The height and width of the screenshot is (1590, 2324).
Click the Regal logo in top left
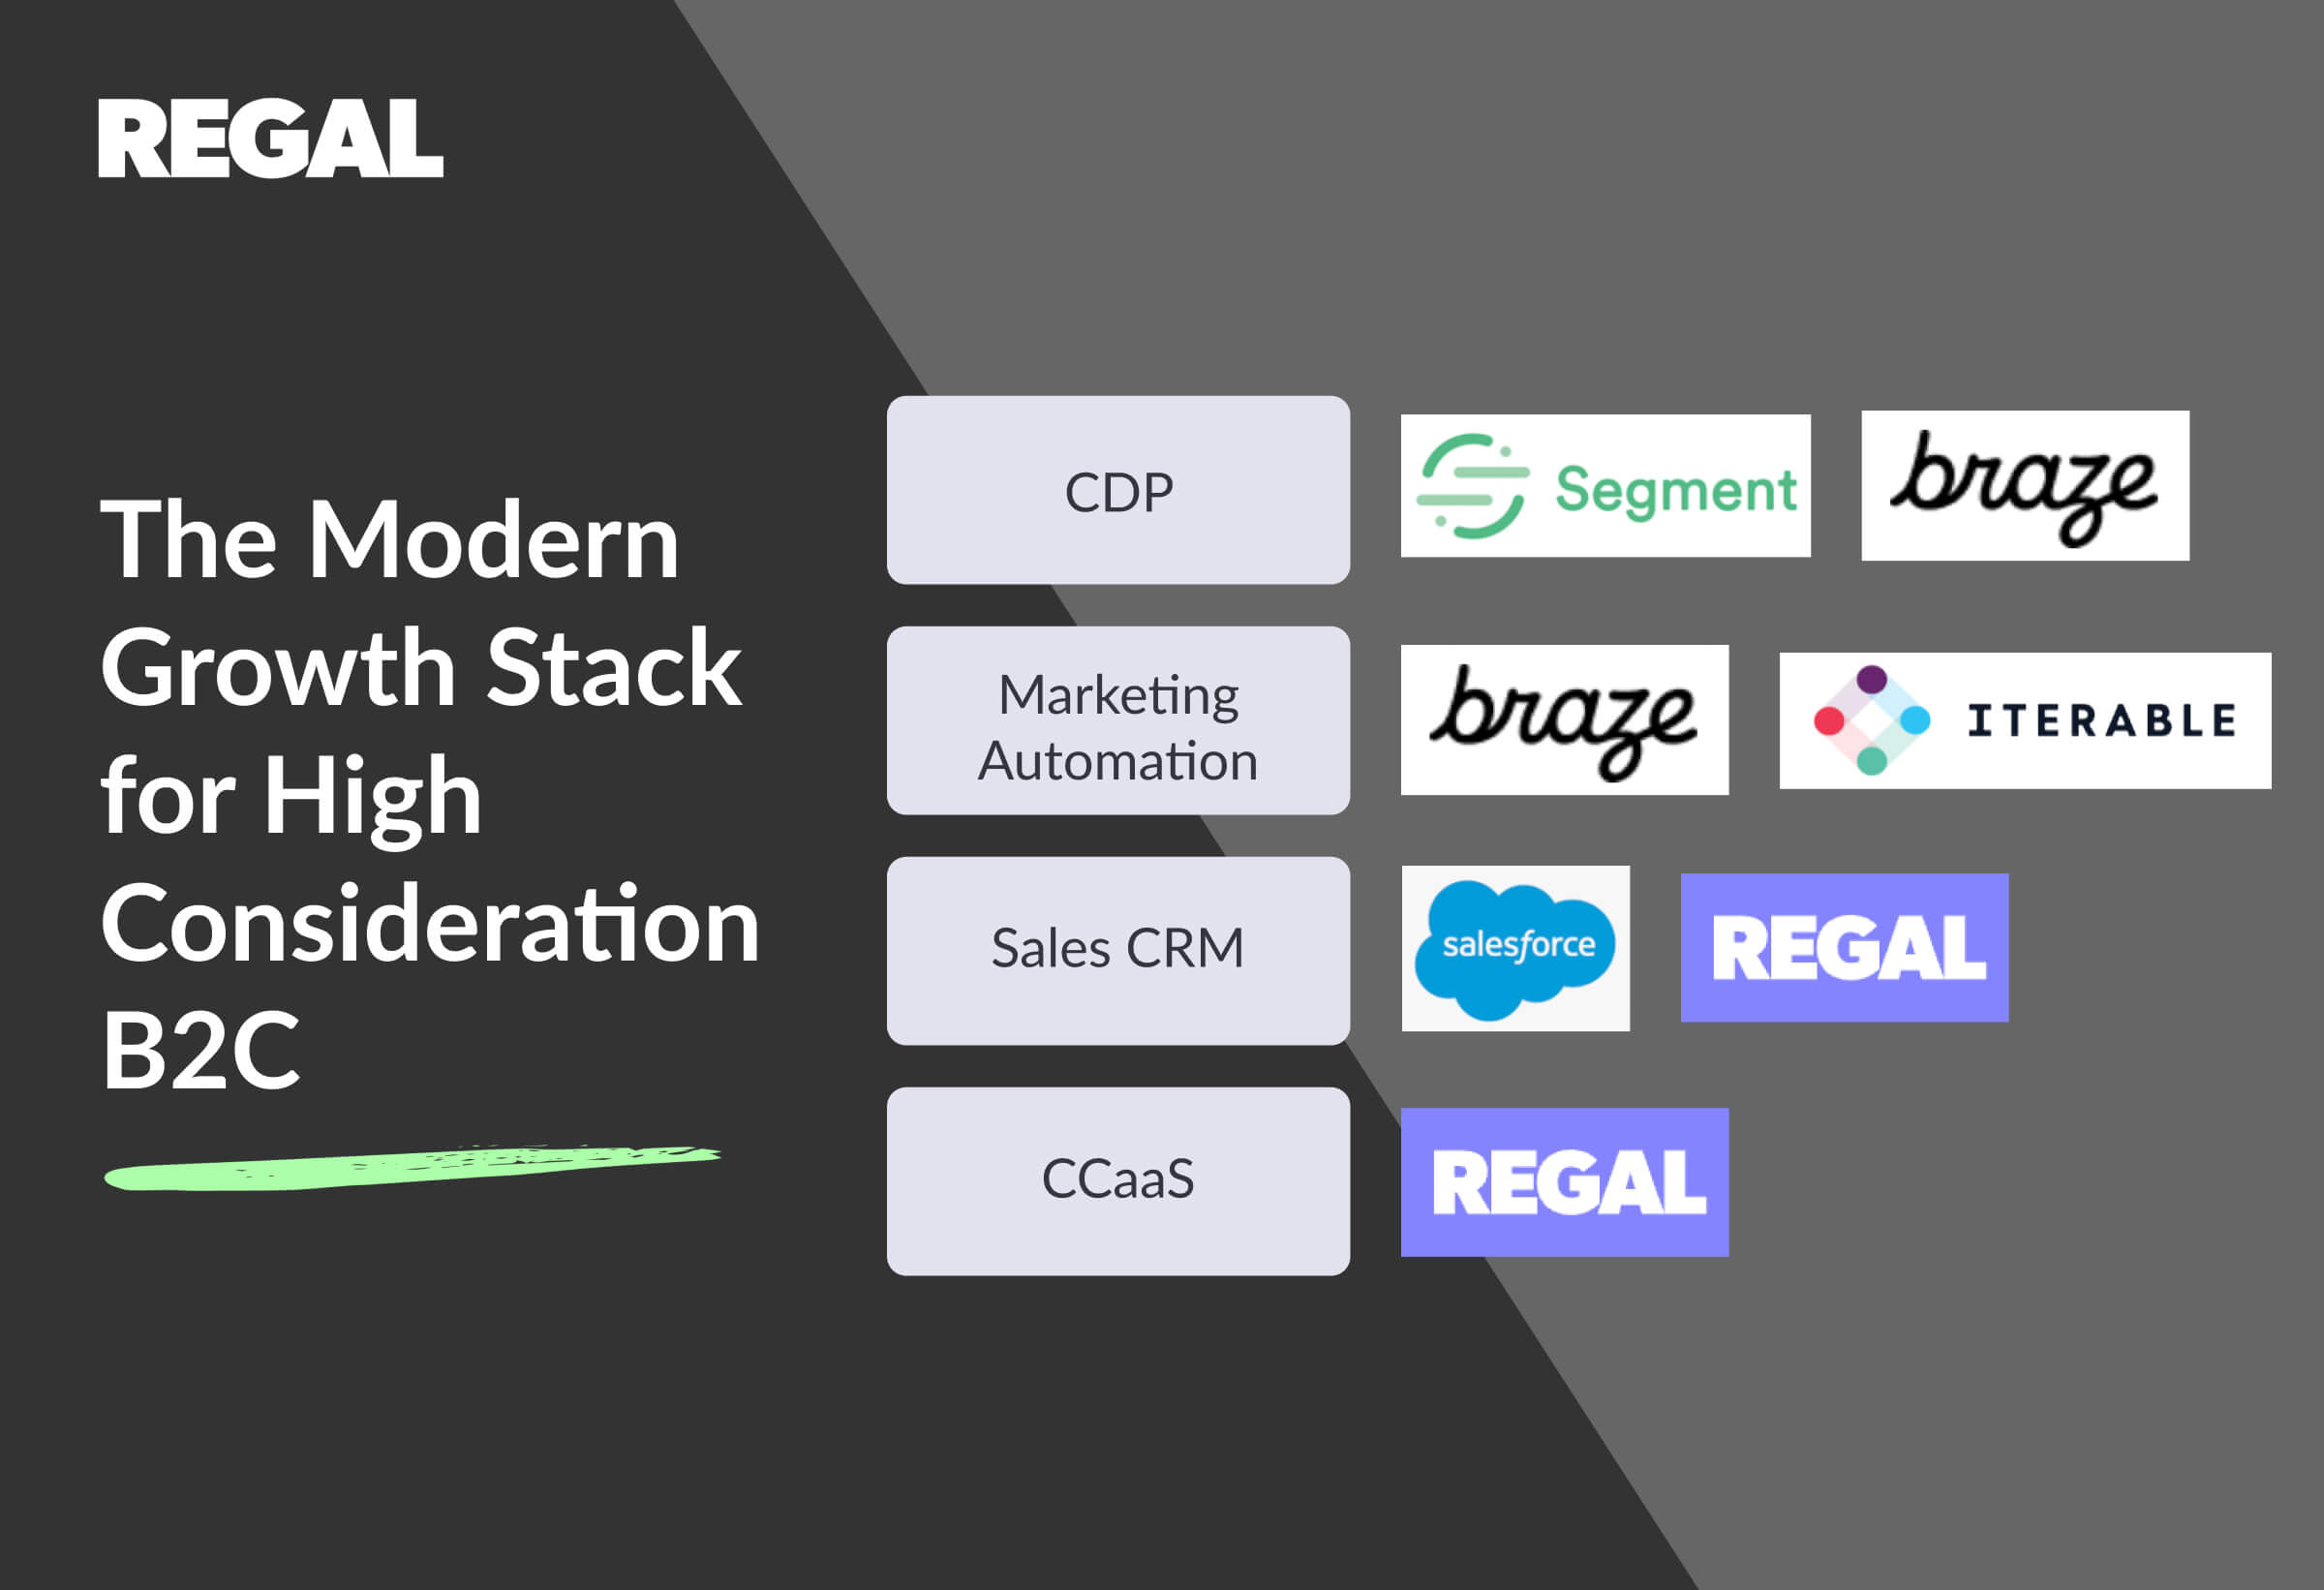tap(275, 133)
